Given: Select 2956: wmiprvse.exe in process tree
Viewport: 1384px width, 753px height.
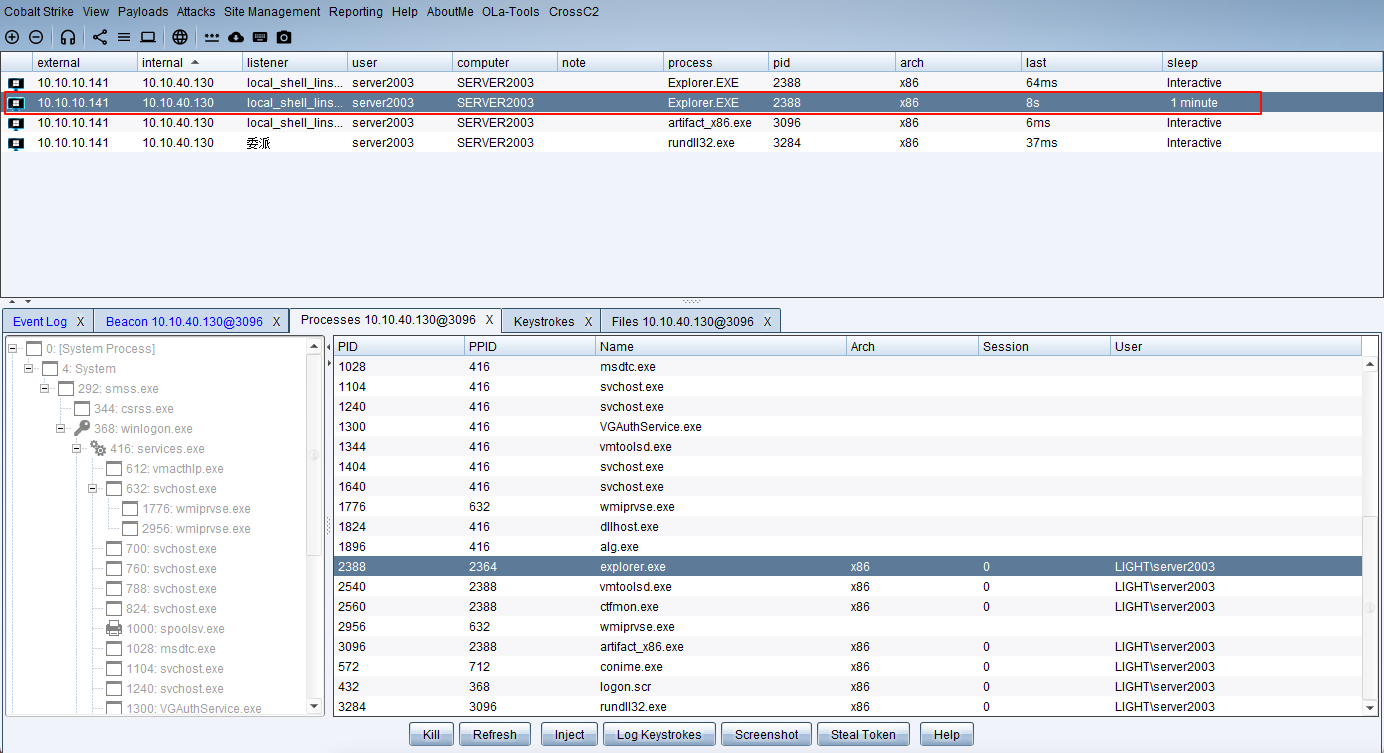Looking at the screenshot, I should pos(196,528).
